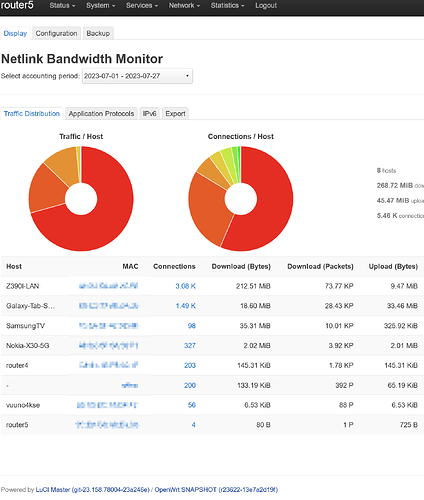
Task: Open the Export tab
Action: 175,114
